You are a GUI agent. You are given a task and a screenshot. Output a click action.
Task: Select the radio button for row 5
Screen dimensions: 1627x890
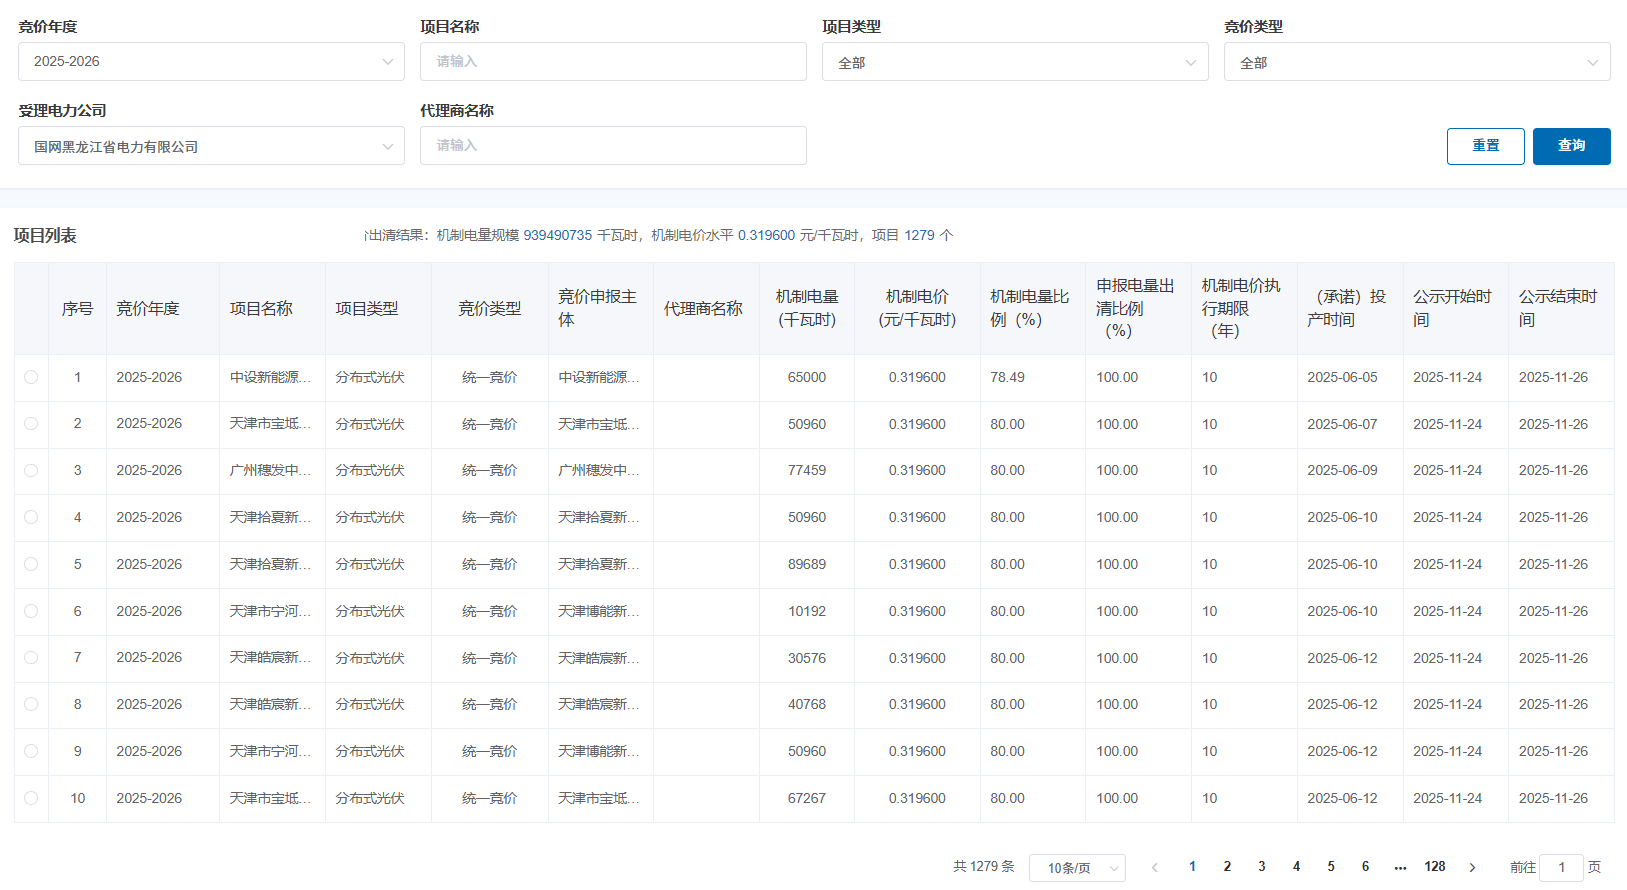[31, 564]
